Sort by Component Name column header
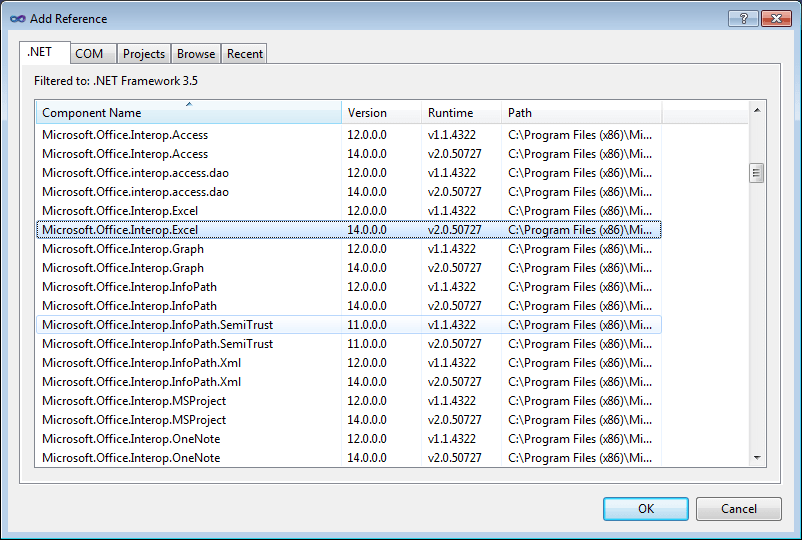This screenshot has height=540, width=802. tap(189, 112)
